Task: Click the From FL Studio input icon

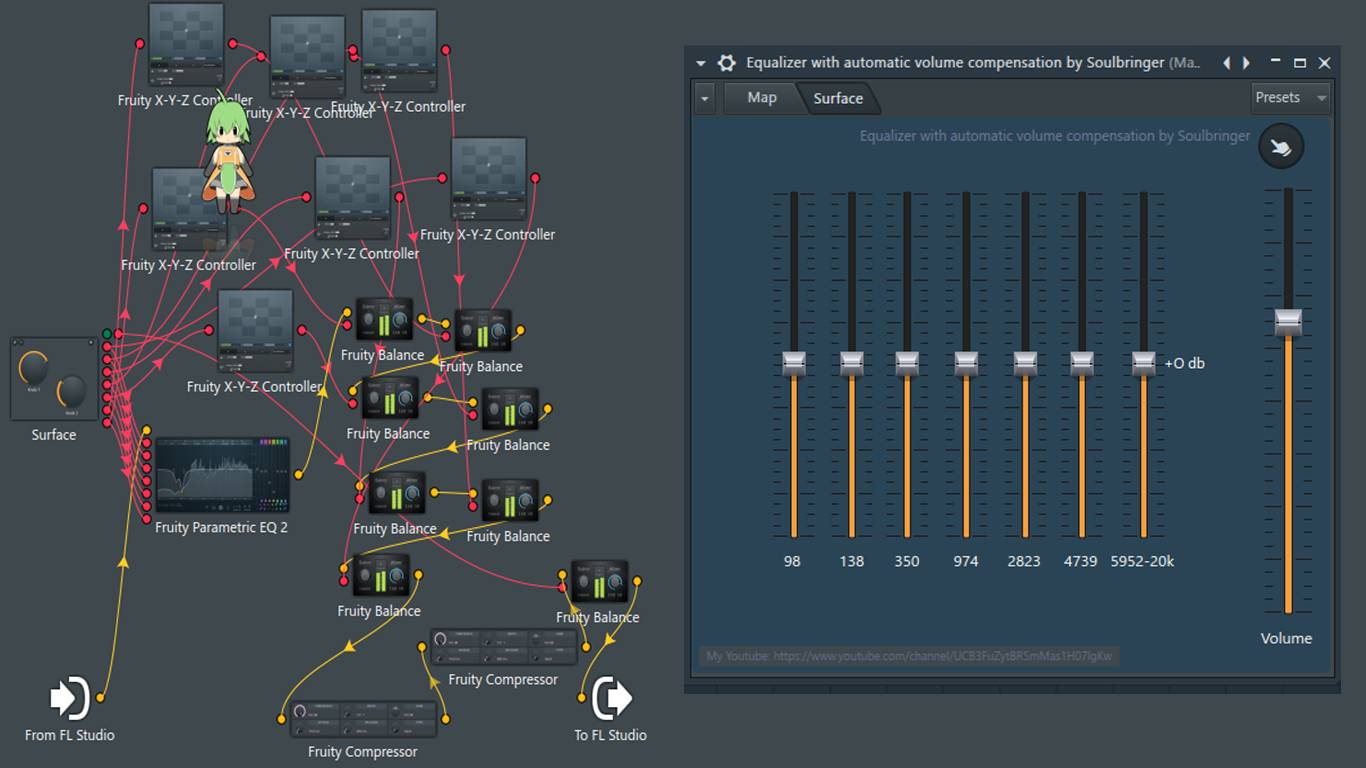Action: tap(70, 698)
